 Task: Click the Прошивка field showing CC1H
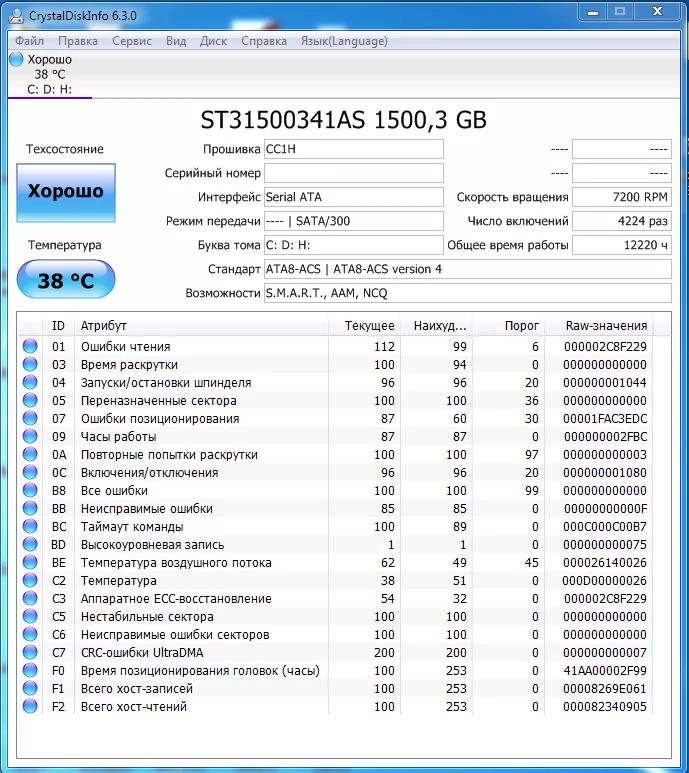coord(353,149)
